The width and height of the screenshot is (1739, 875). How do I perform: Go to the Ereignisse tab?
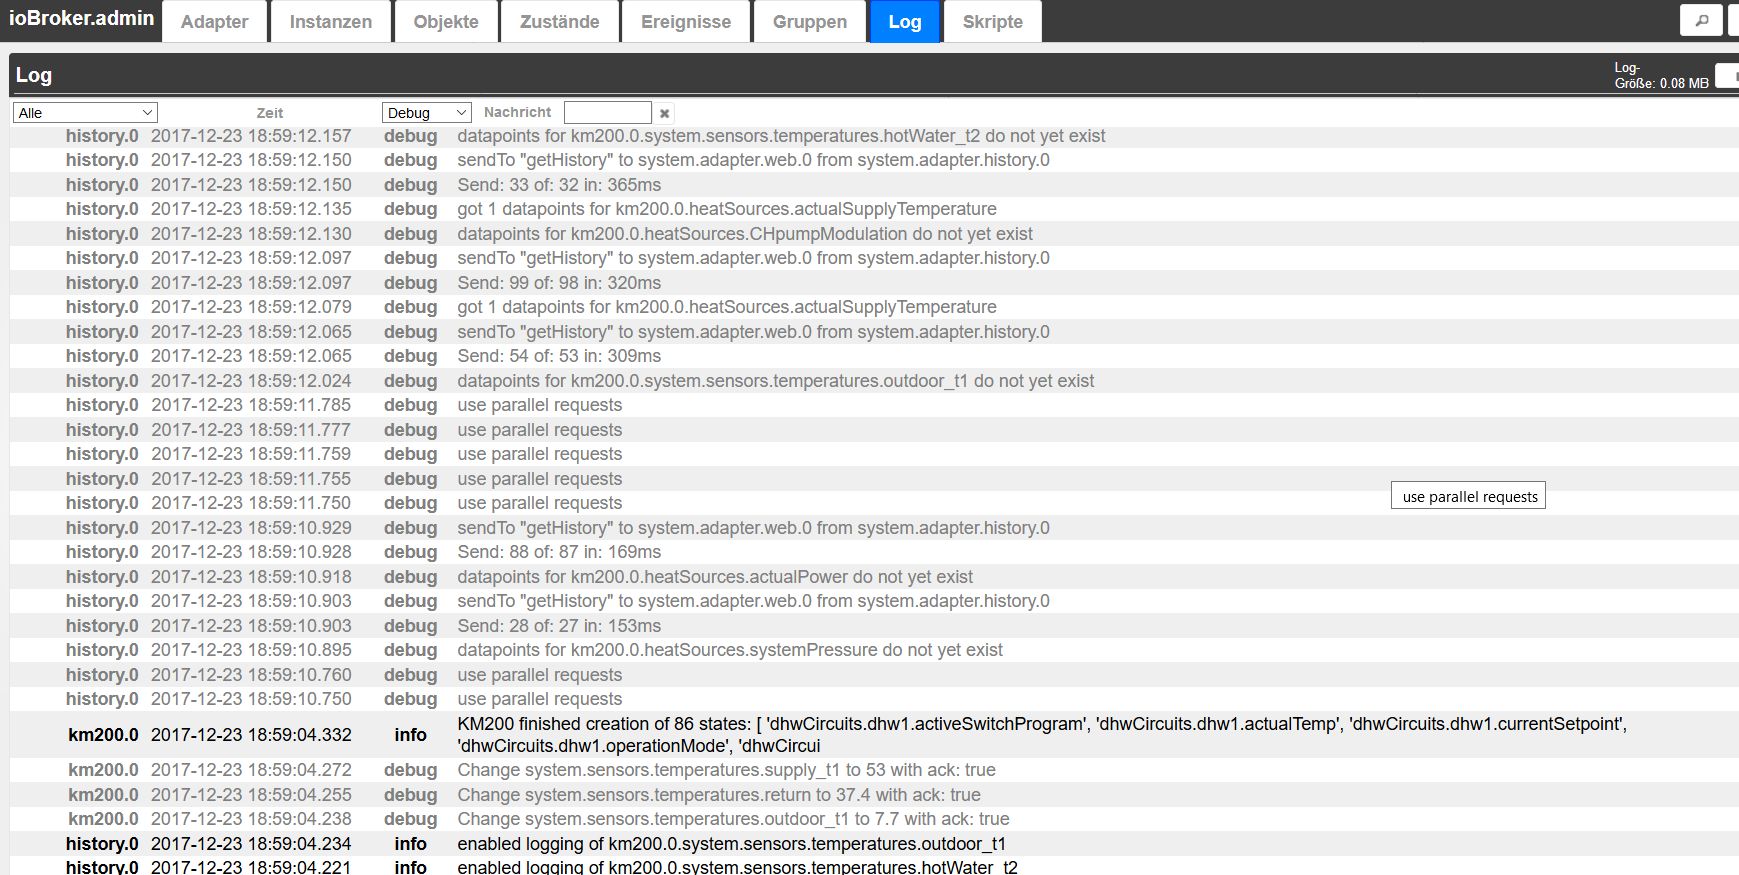pos(686,22)
